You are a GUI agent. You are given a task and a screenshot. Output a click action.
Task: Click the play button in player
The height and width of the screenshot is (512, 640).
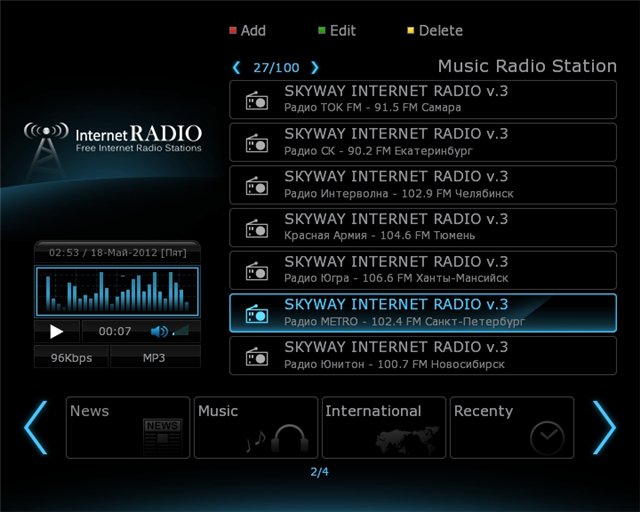pos(56,331)
